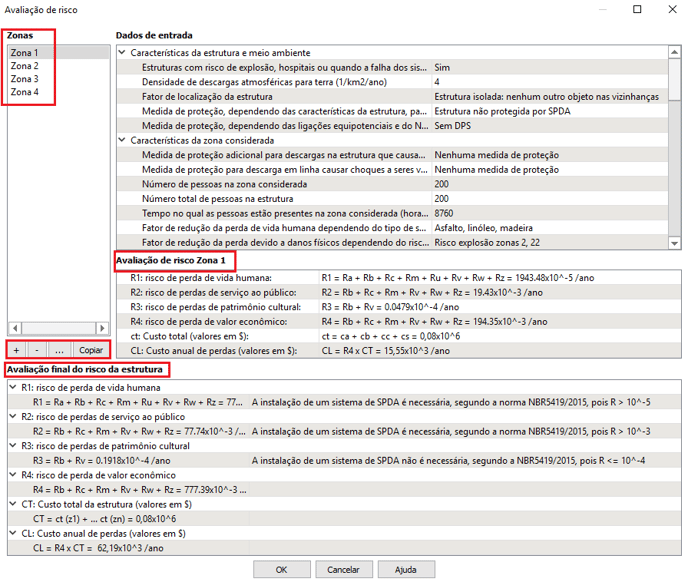Image resolution: width=688 pixels, height=582 pixels.
Task: Click the plus button to add a zone
Action: [17, 350]
